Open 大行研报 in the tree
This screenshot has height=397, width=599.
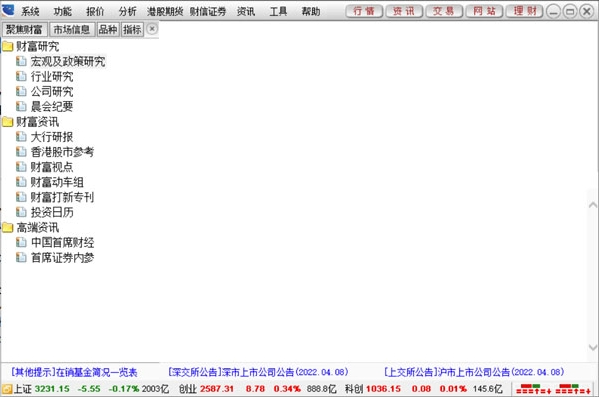point(52,137)
